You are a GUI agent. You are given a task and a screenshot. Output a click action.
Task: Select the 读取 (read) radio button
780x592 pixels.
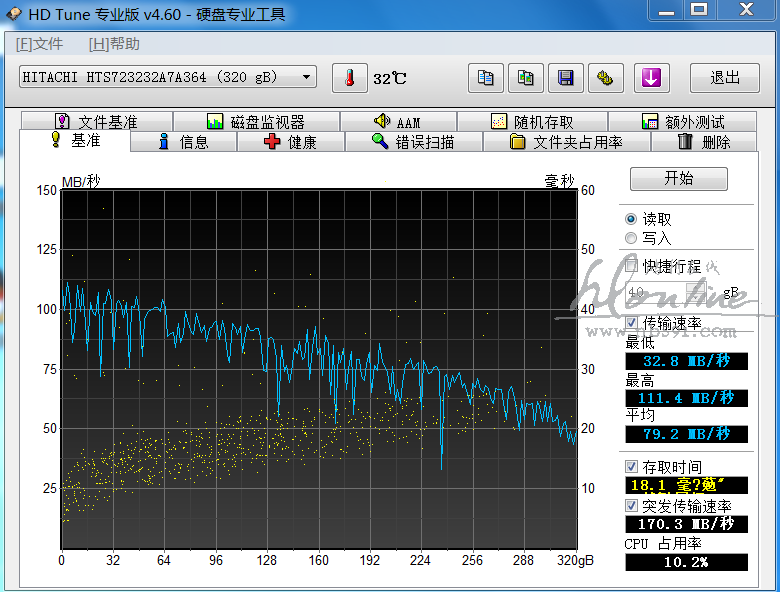tap(631, 219)
